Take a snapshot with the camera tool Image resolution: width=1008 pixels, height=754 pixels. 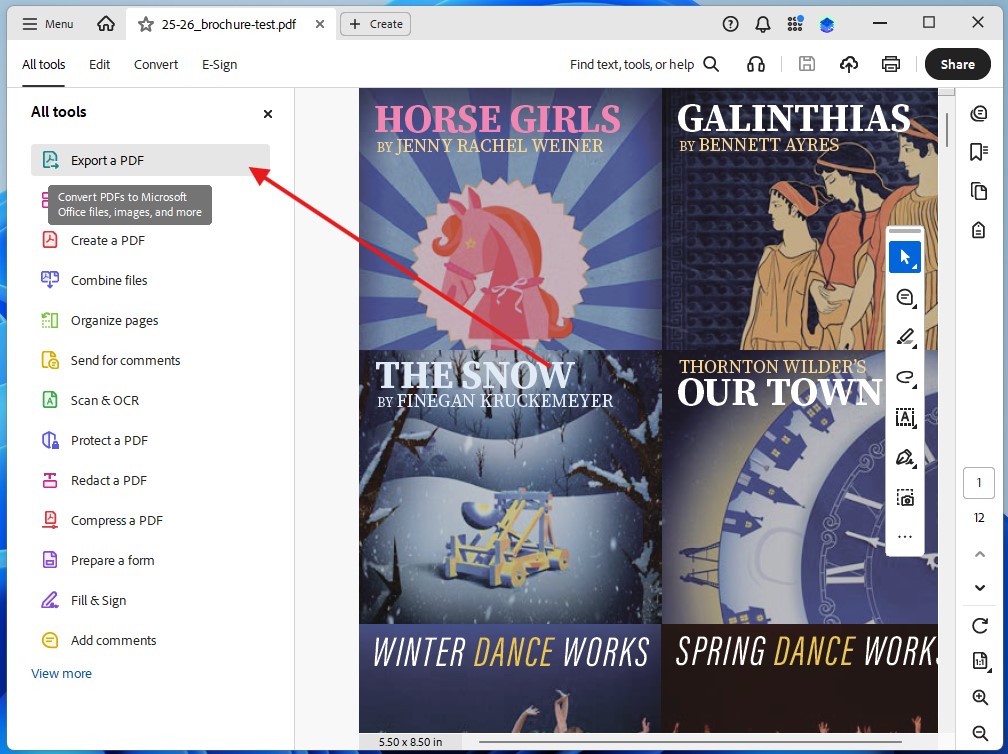tap(905, 497)
